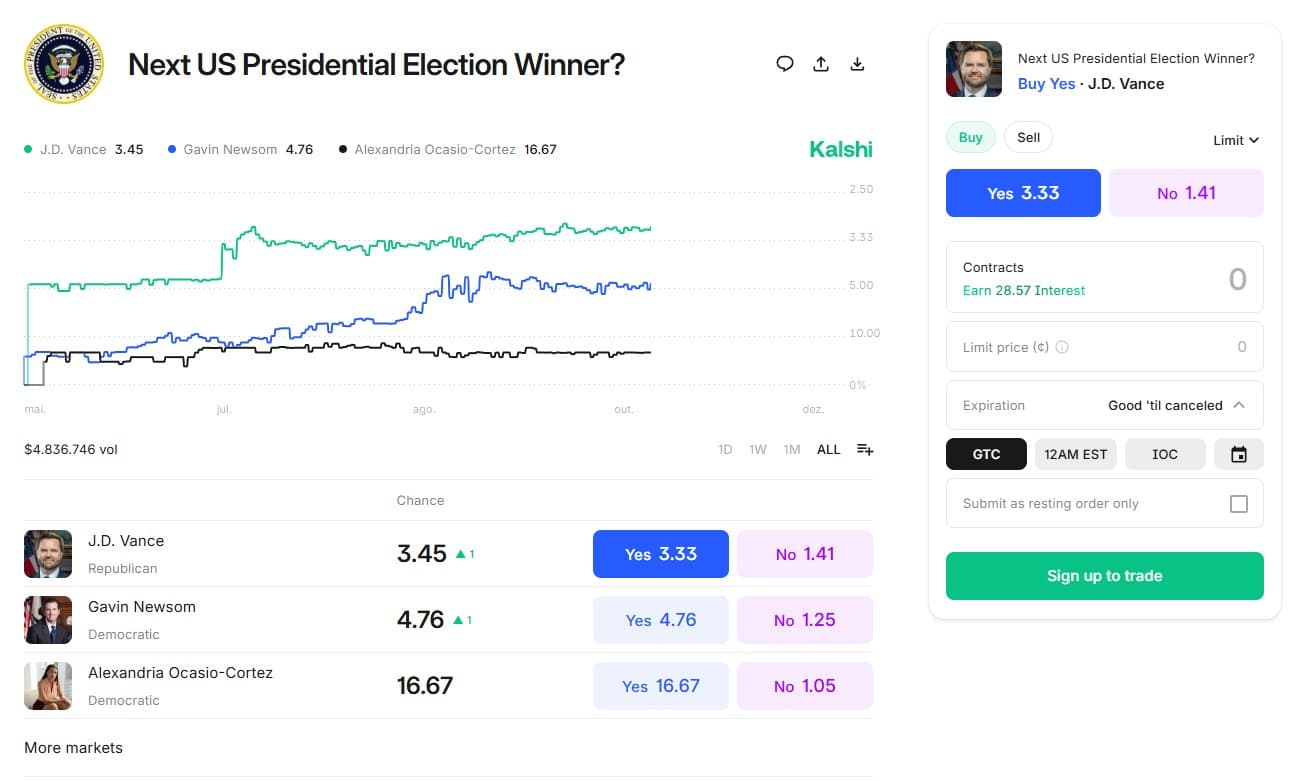Select the Buy option pill
This screenshot has width=1290, height=781.
[x=970, y=137]
